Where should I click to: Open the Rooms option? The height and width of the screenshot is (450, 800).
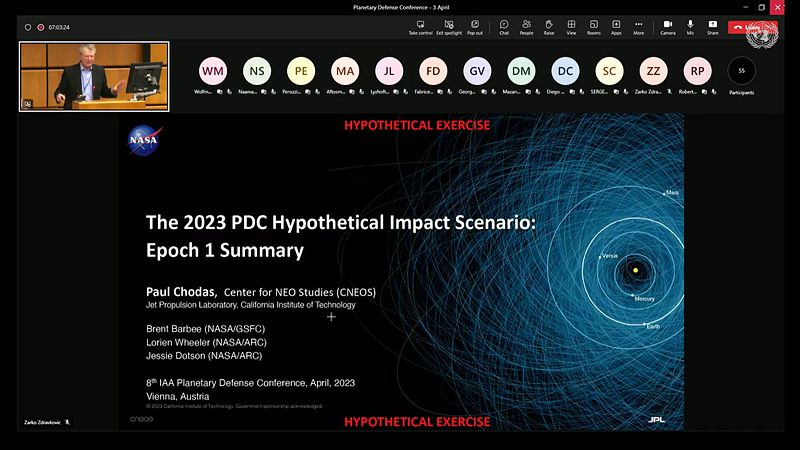tap(594, 27)
